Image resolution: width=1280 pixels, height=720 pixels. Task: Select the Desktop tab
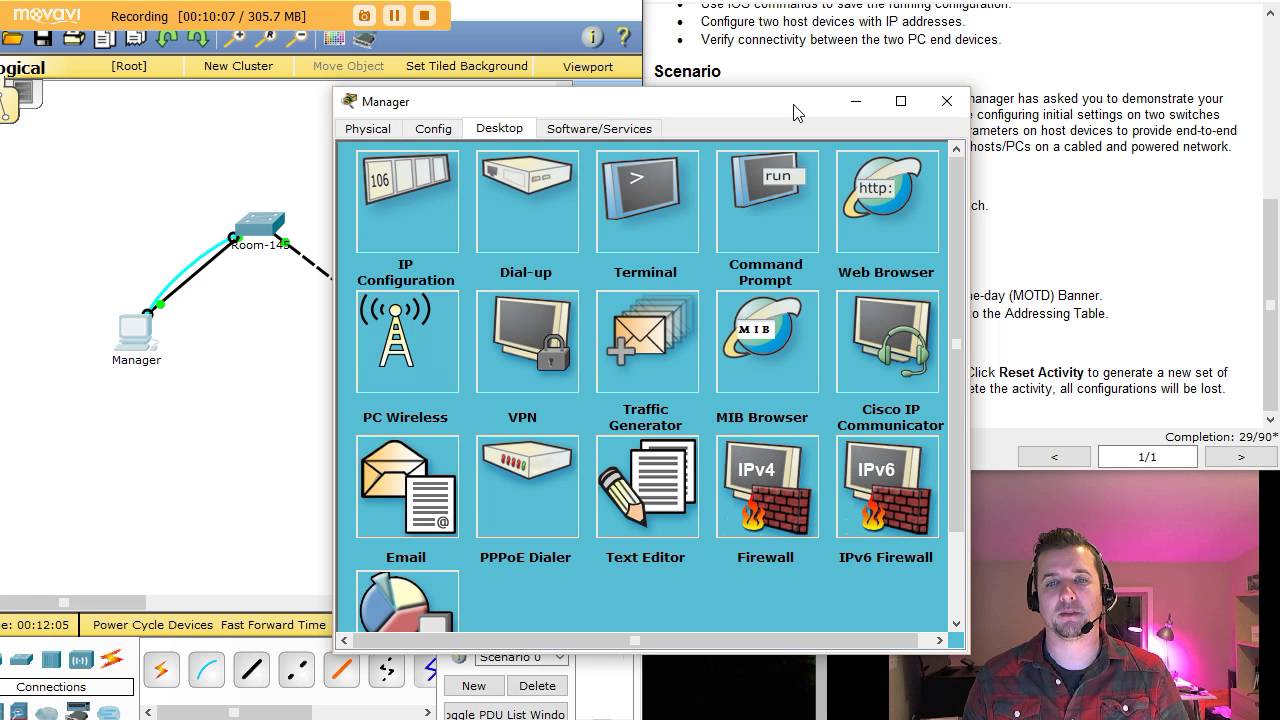pos(499,128)
